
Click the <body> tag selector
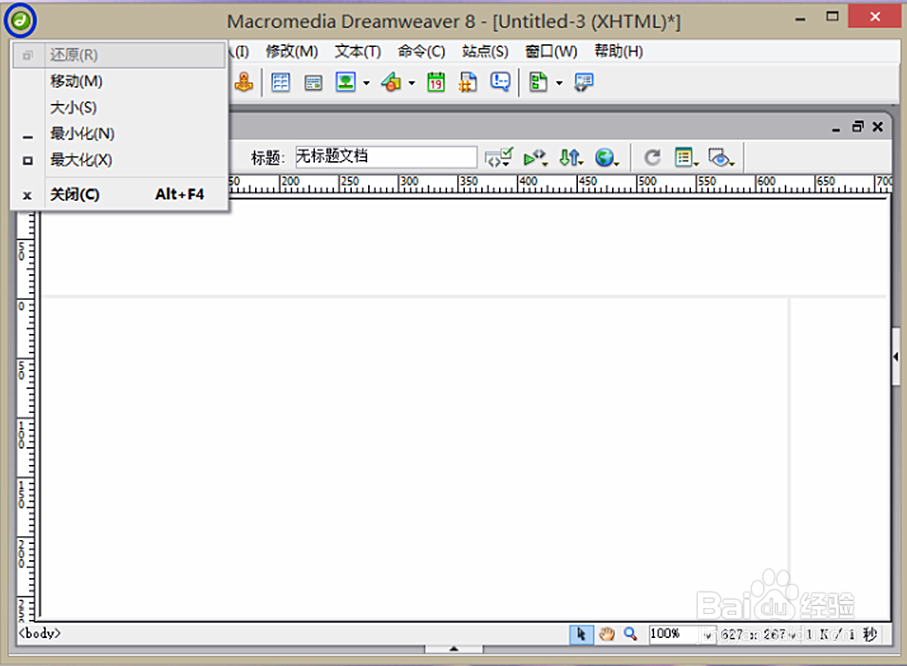[39, 634]
